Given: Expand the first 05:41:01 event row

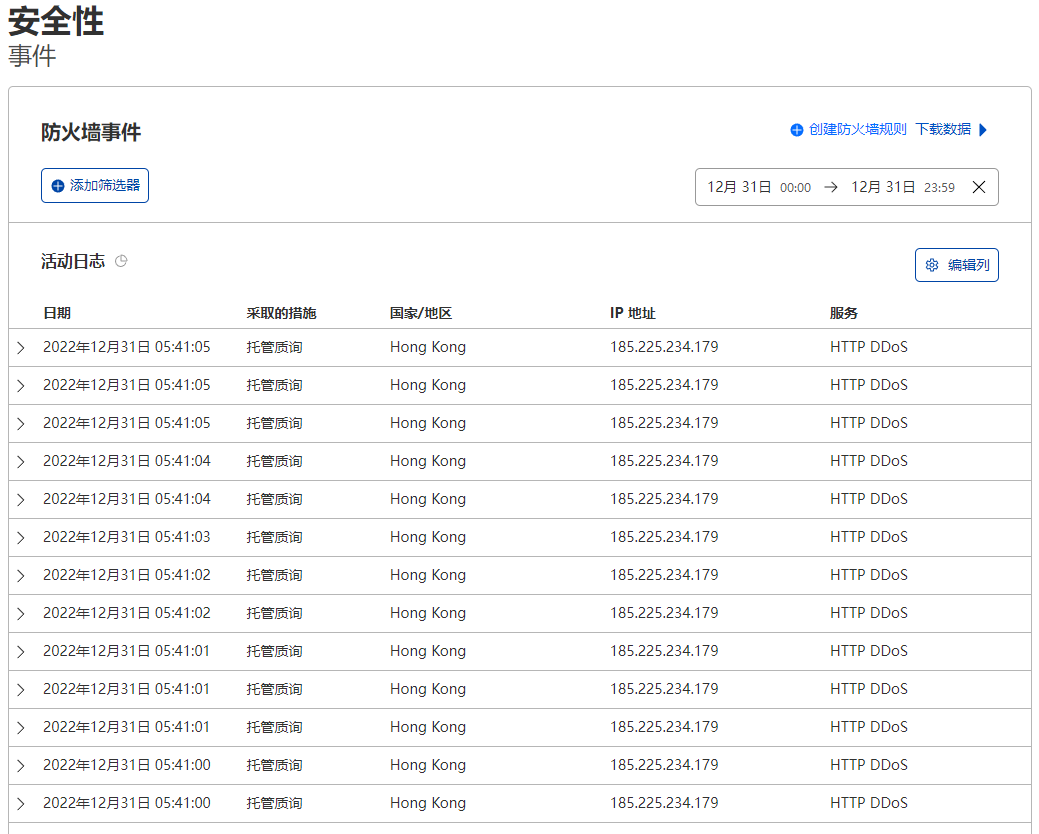Looking at the screenshot, I should click(x=21, y=652).
